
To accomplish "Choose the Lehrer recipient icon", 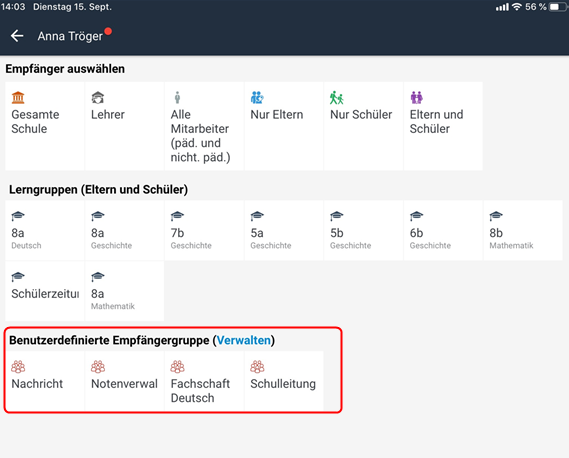I will pos(98,98).
